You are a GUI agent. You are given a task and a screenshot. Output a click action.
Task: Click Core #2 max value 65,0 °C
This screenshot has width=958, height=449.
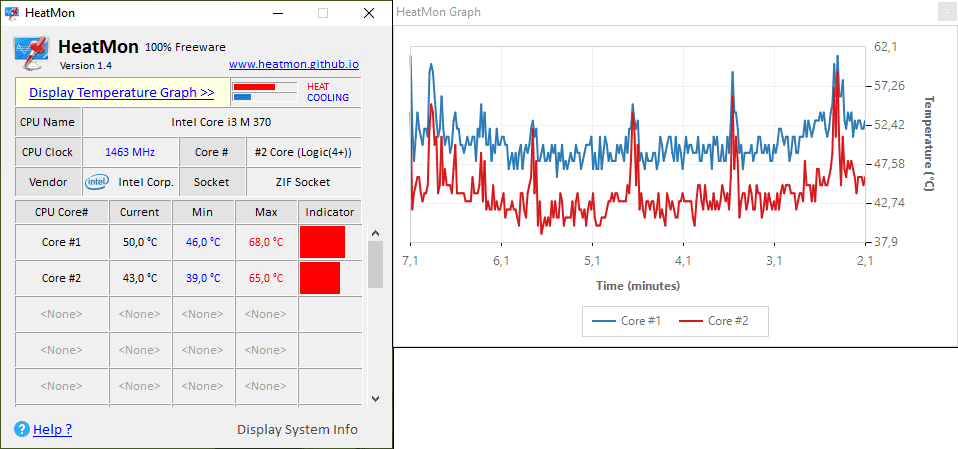[266, 278]
